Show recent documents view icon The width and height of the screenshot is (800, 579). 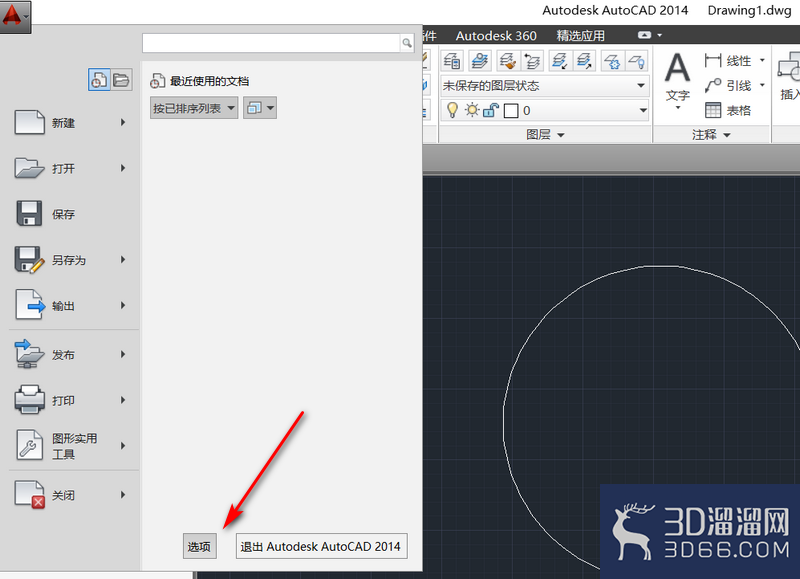click(99, 80)
